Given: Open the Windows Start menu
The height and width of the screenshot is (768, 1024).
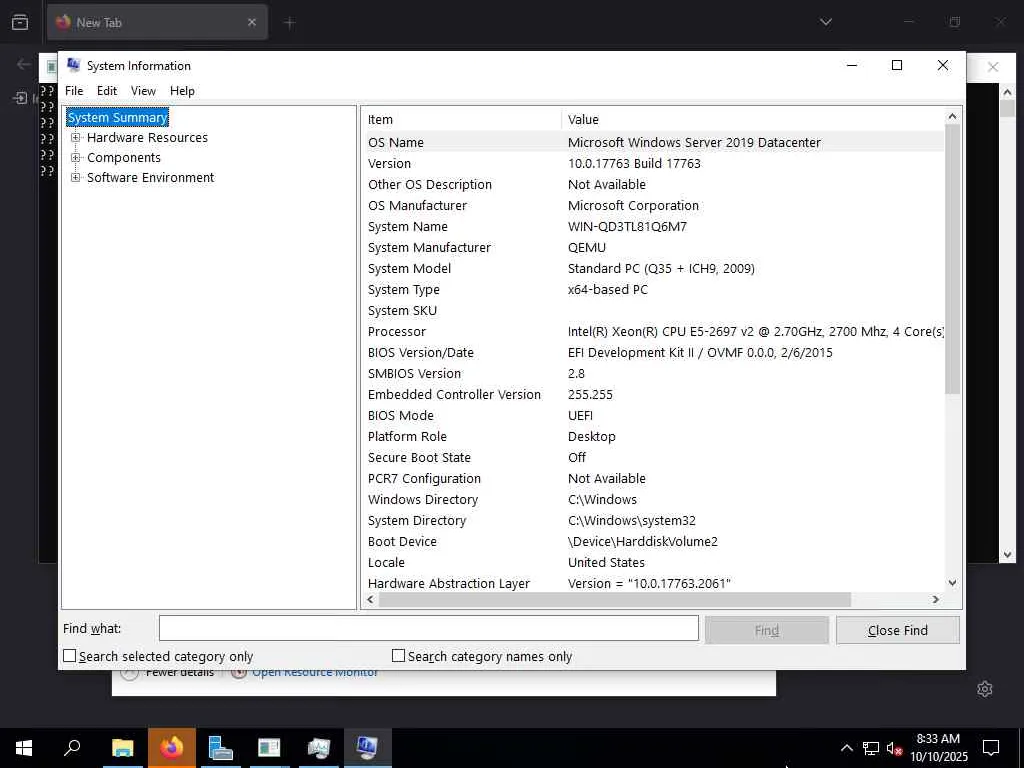Looking at the screenshot, I should pyautogui.click(x=24, y=748).
